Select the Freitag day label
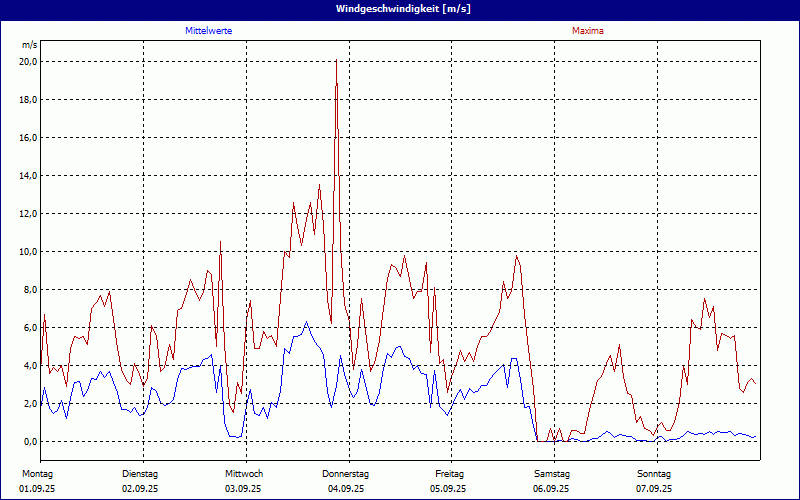The height and width of the screenshot is (500, 800). 449,473
